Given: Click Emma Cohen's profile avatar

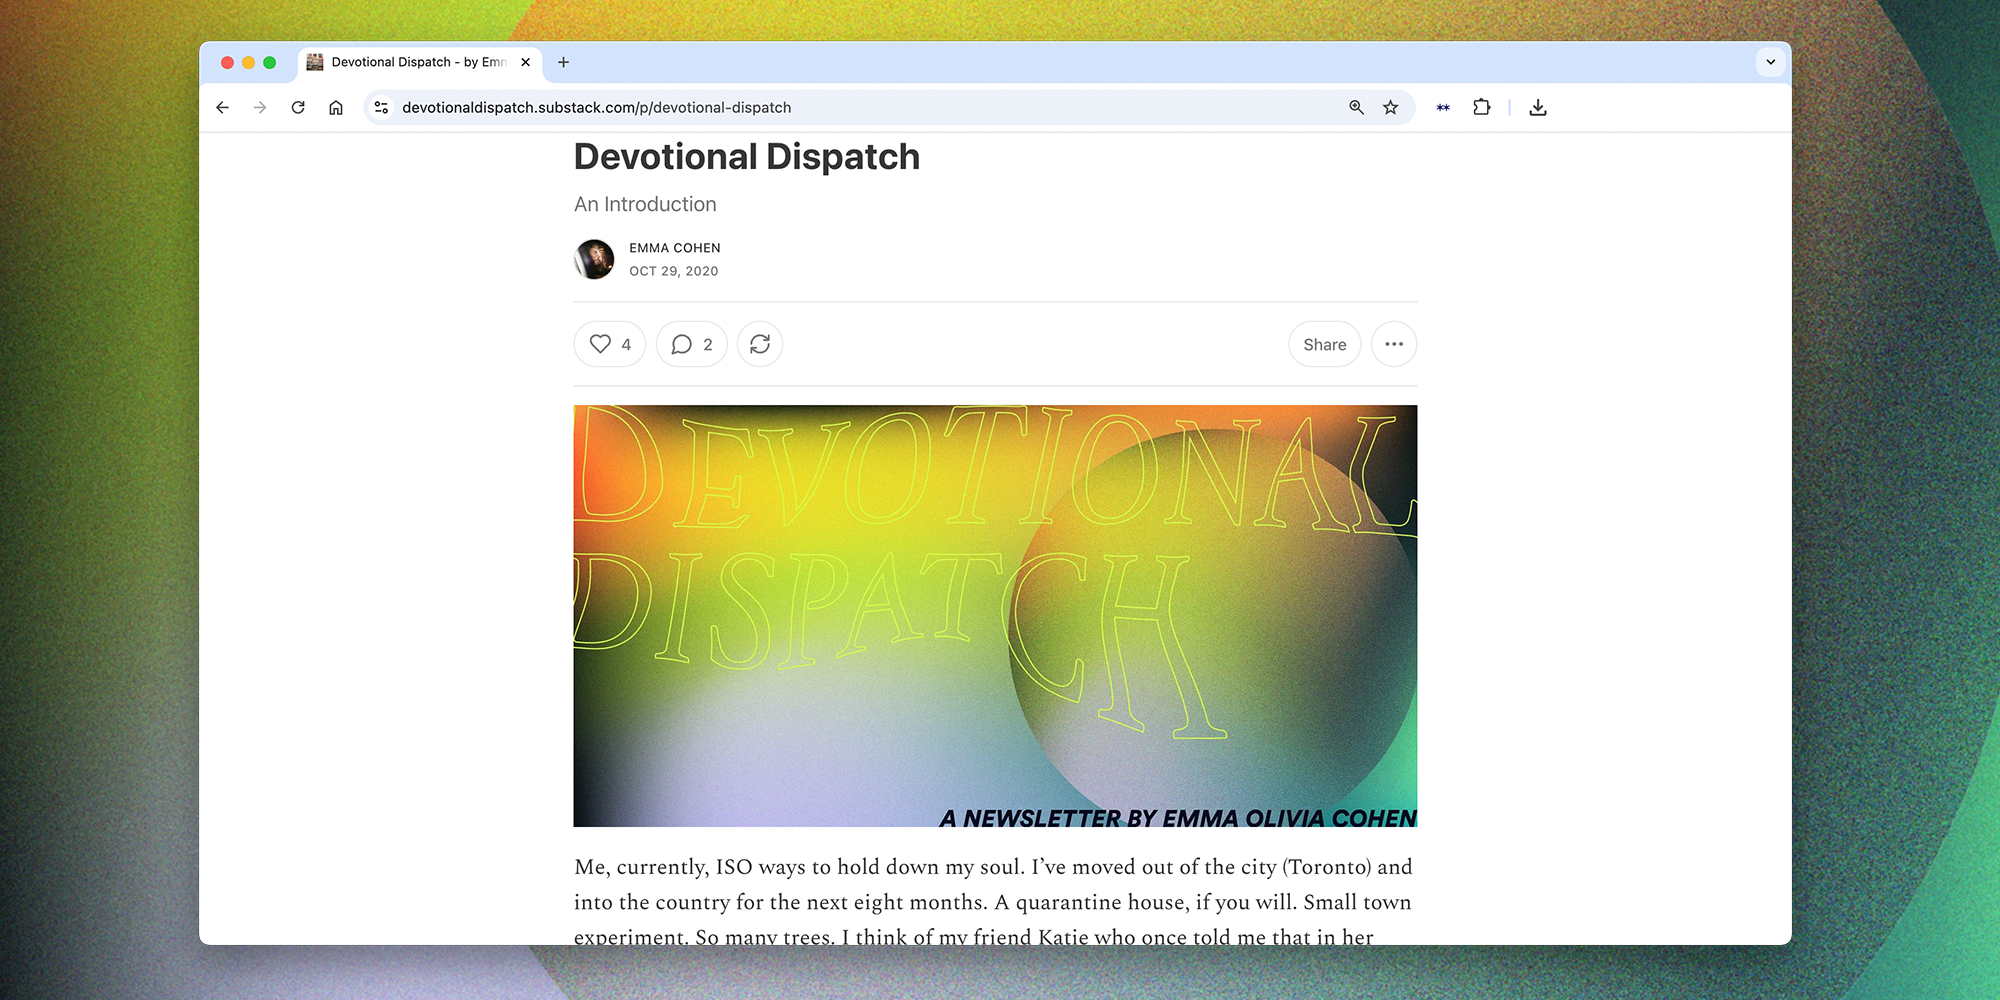Looking at the screenshot, I should tap(594, 259).
